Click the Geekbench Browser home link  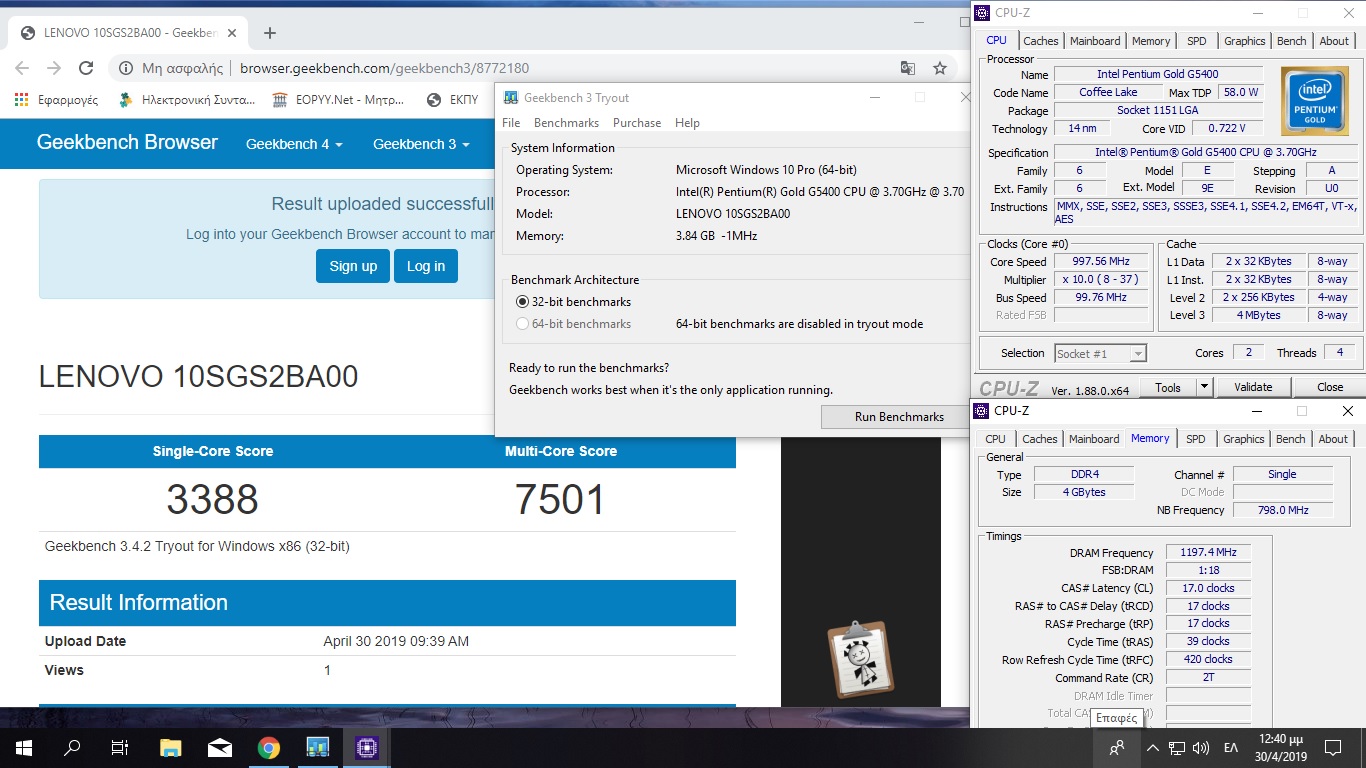click(127, 142)
